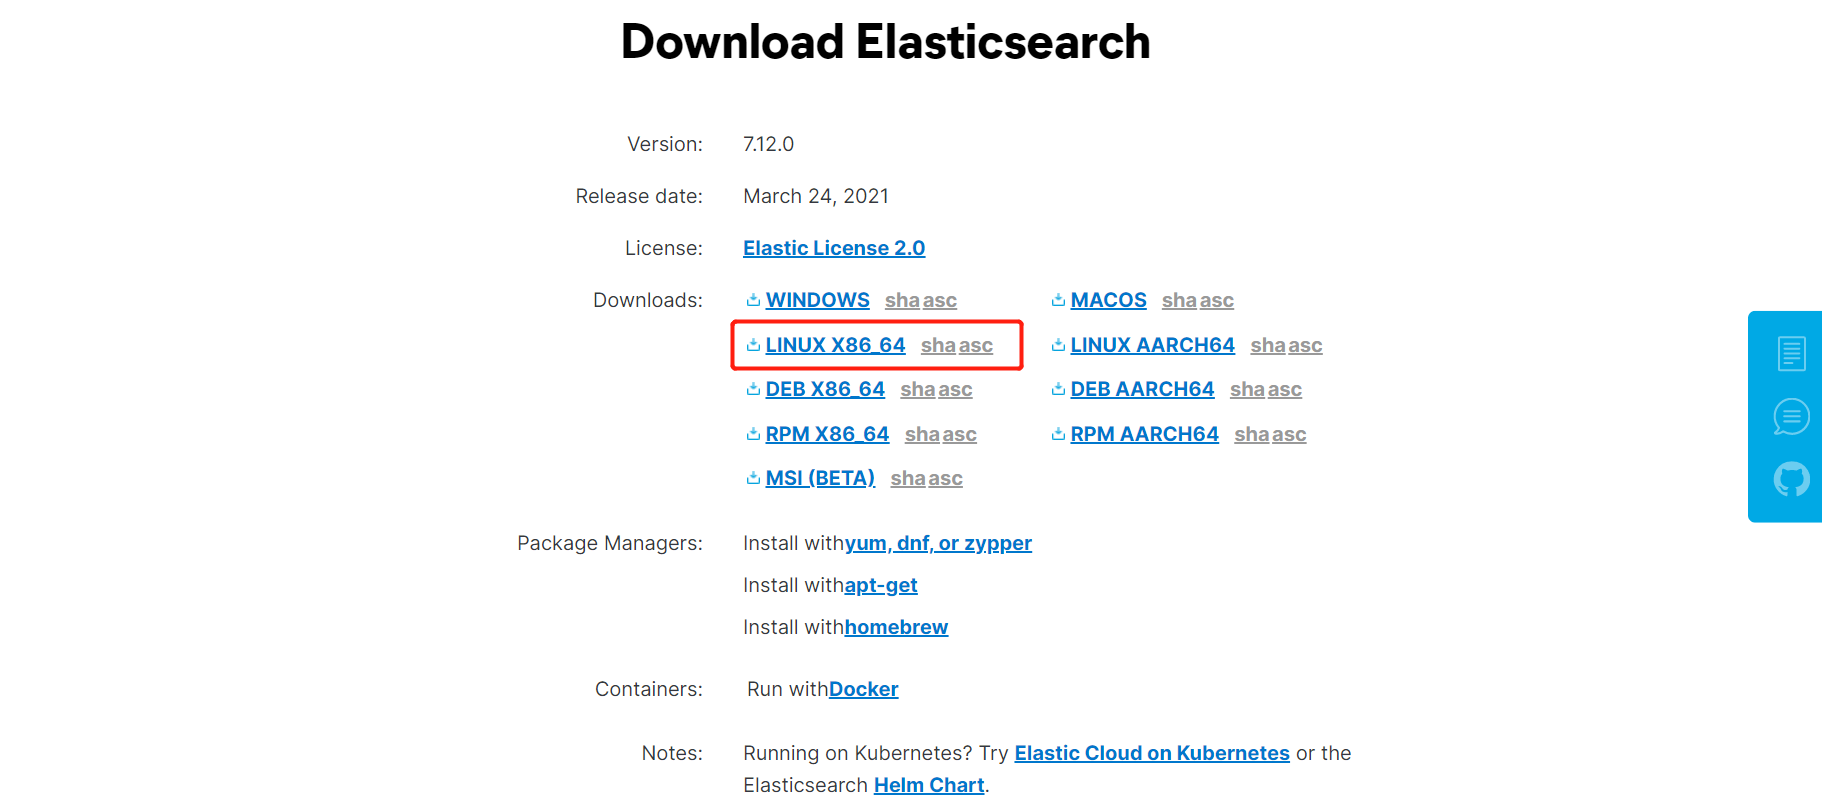Click download icon beside MACOS

point(1058,300)
